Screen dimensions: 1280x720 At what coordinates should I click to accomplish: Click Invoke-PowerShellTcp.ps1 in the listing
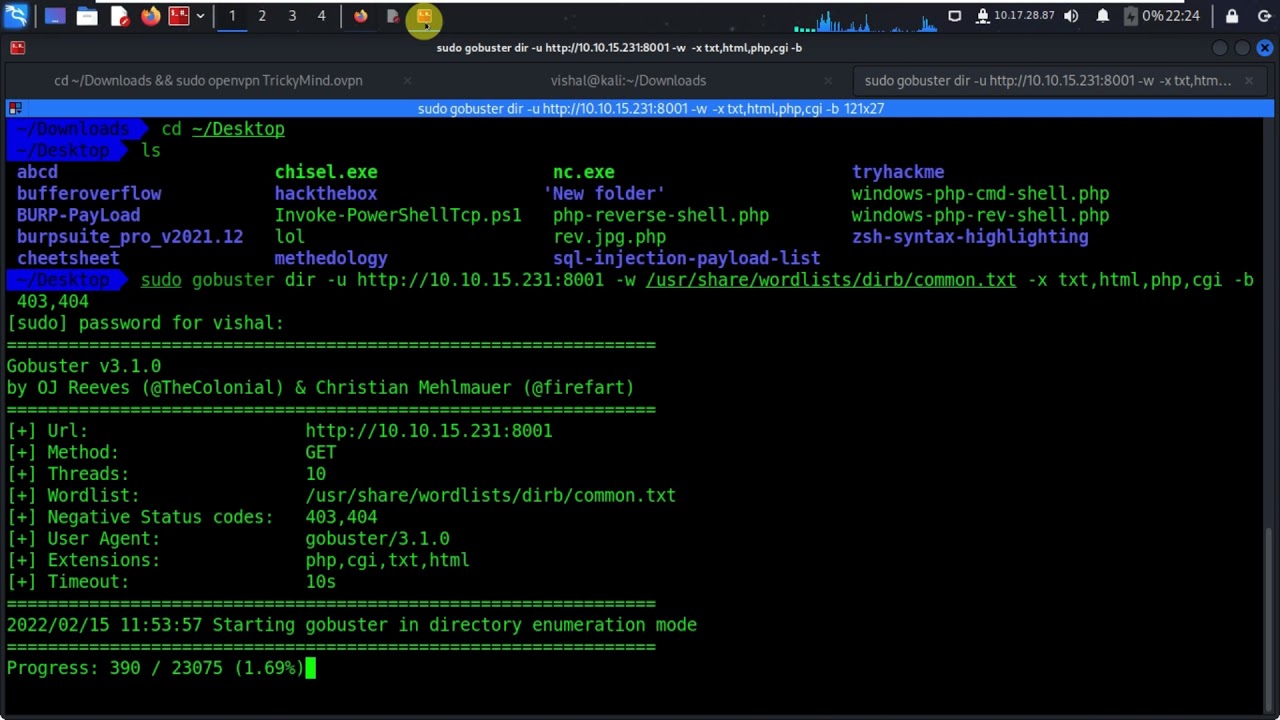pos(398,215)
